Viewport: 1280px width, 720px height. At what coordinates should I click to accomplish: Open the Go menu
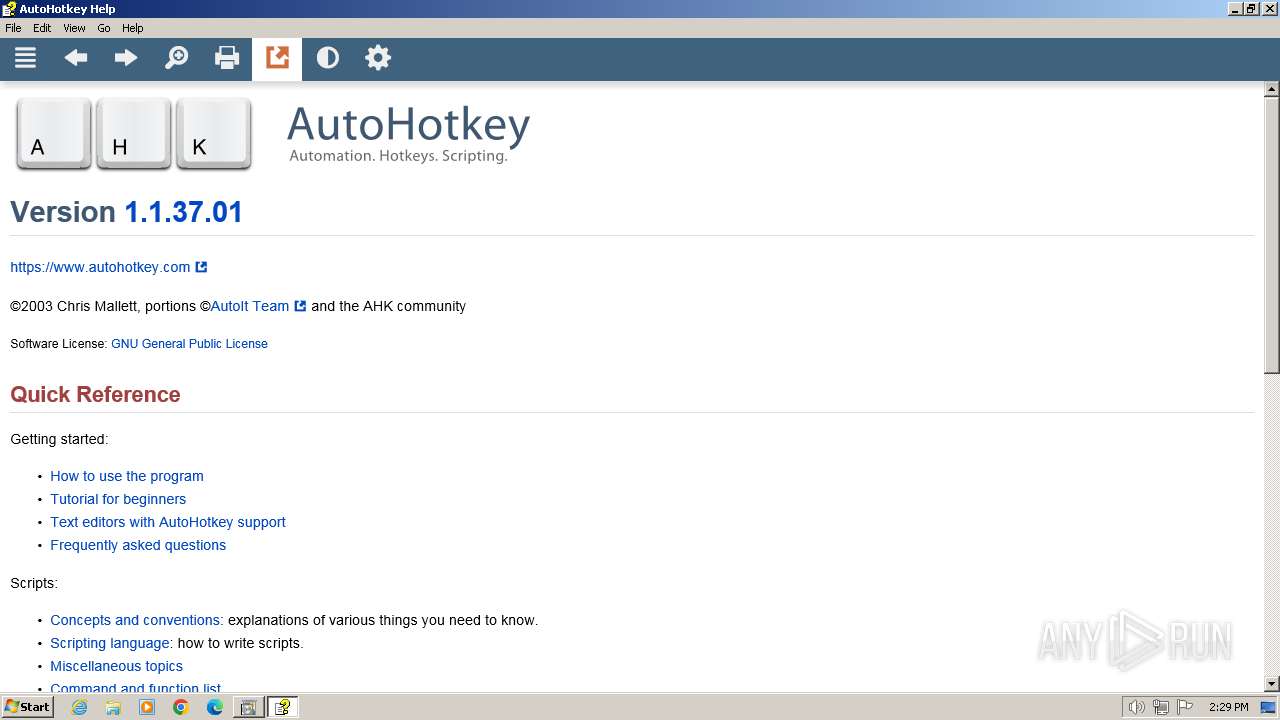pyautogui.click(x=104, y=28)
